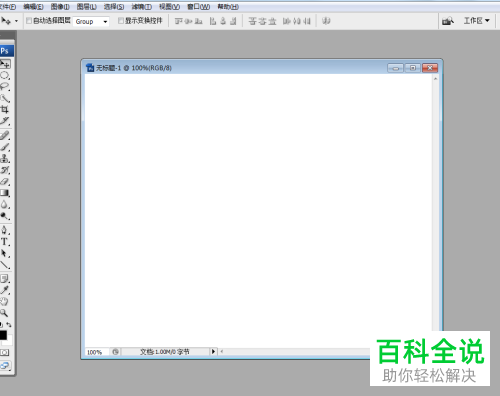Image resolution: width=500 pixels, height=396 pixels.
Task: Select the Notes tool
Action: pyautogui.click(x=5, y=279)
